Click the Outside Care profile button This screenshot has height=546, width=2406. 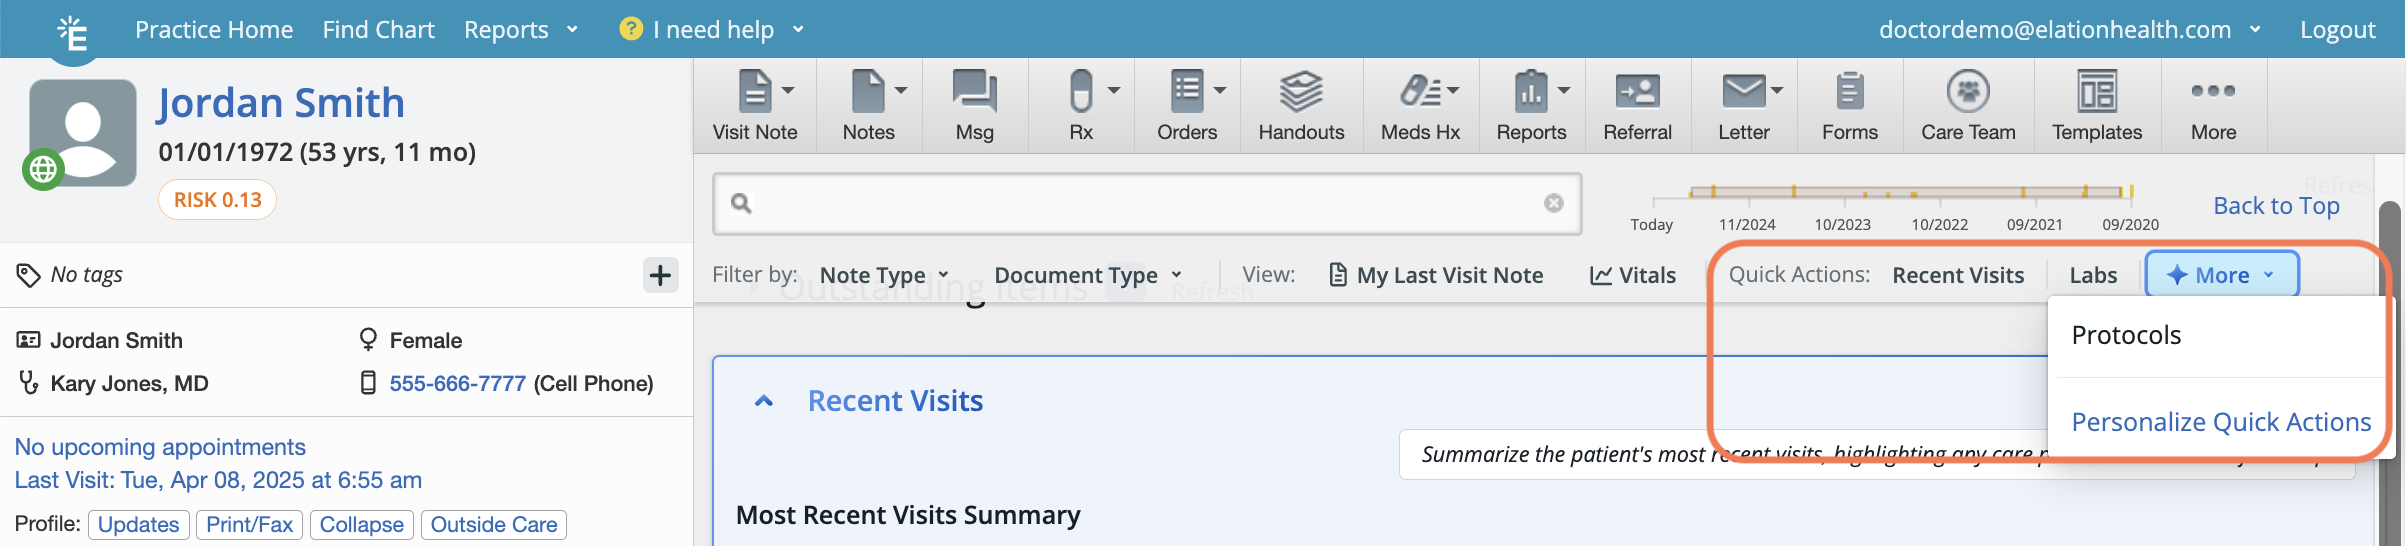pyautogui.click(x=494, y=524)
